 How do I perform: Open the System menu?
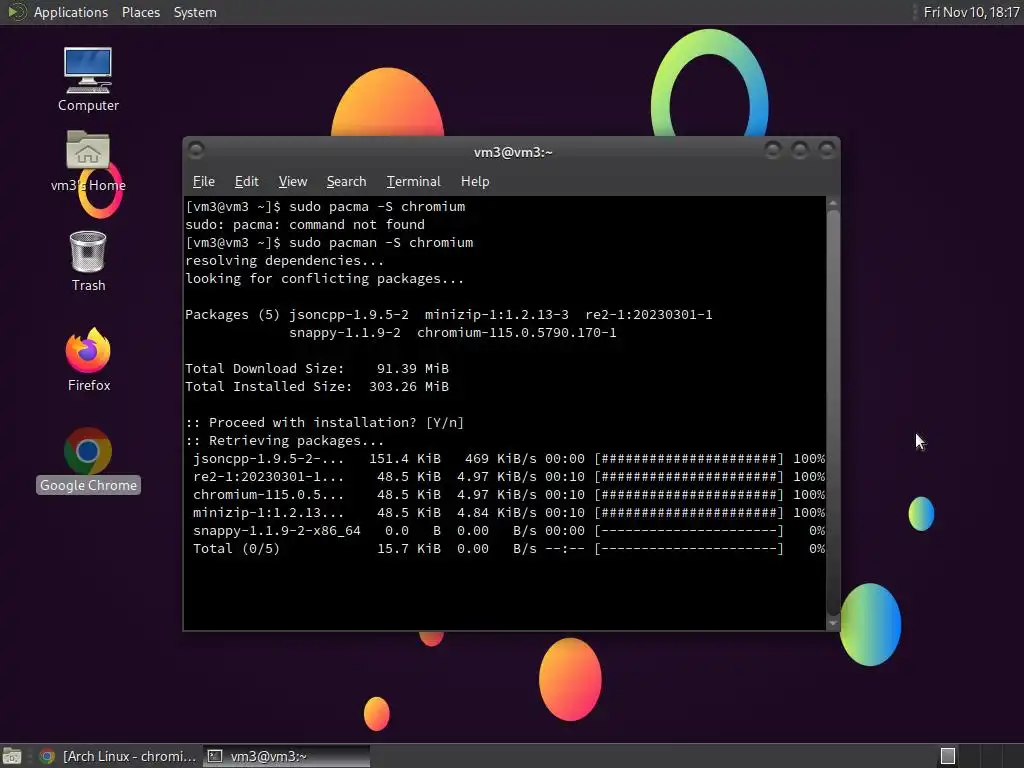(195, 12)
